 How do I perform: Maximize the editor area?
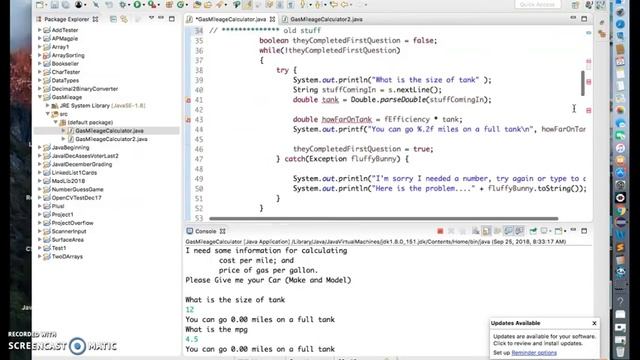pyautogui.click(x=584, y=19)
